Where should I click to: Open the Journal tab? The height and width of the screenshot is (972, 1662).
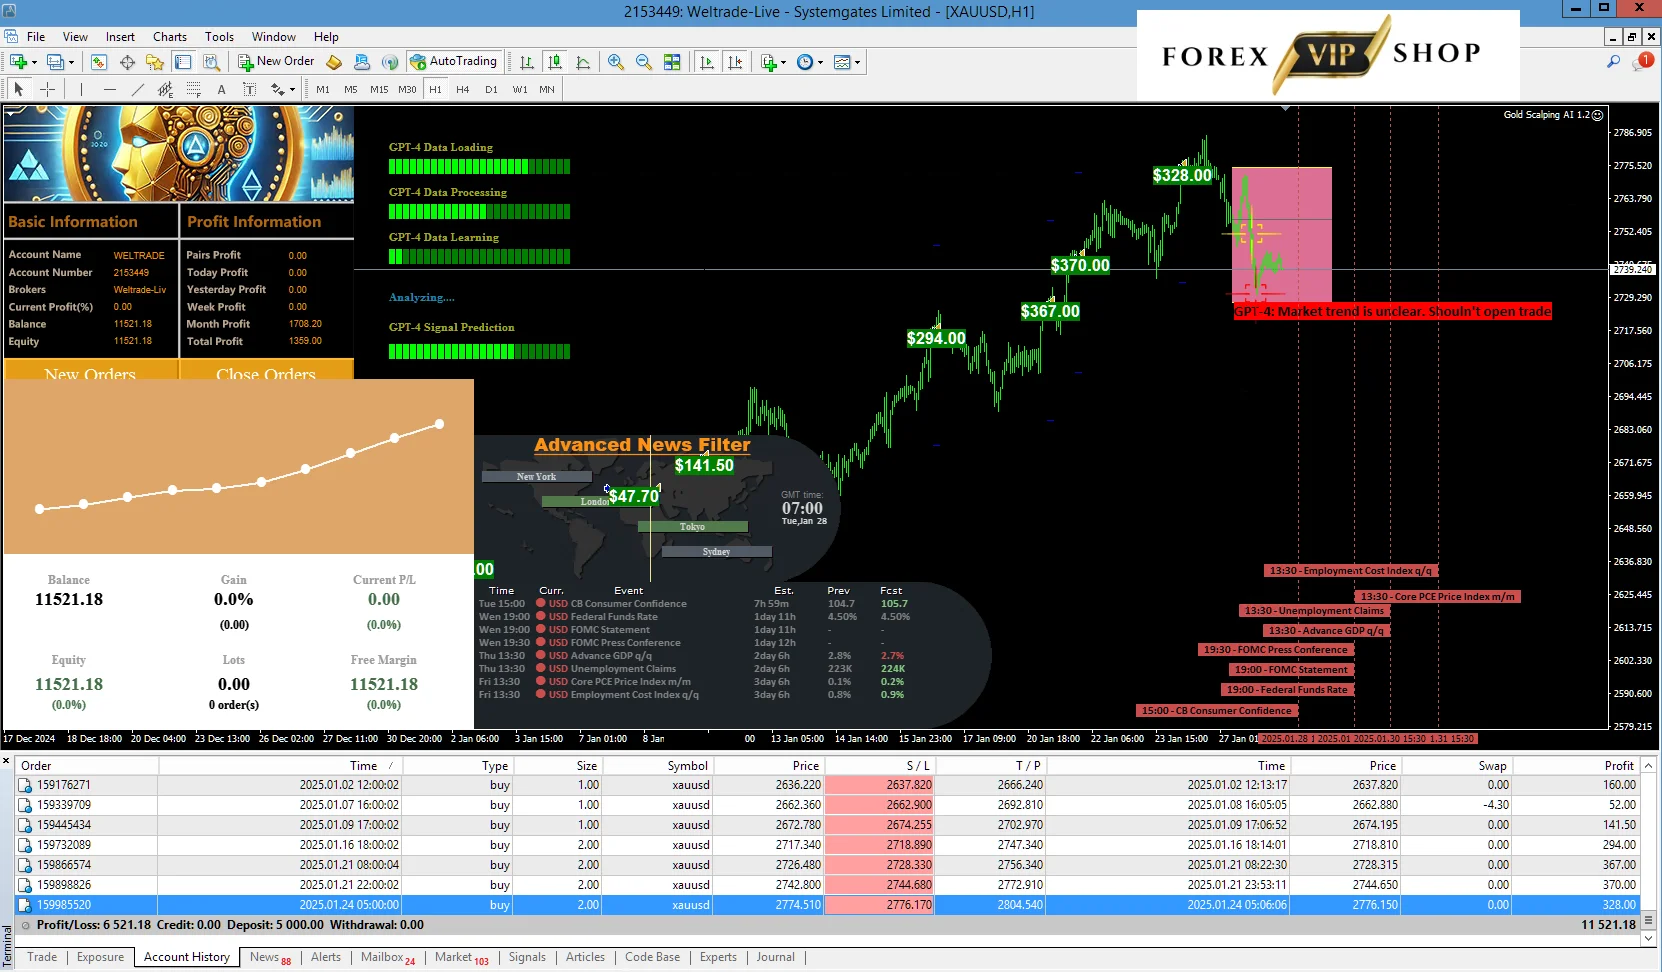point(776,957)
